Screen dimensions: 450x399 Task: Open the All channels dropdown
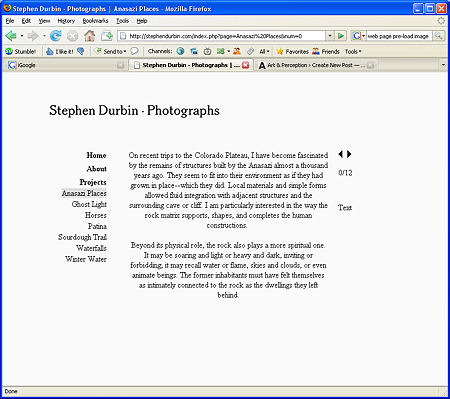[x=264, y=51]
